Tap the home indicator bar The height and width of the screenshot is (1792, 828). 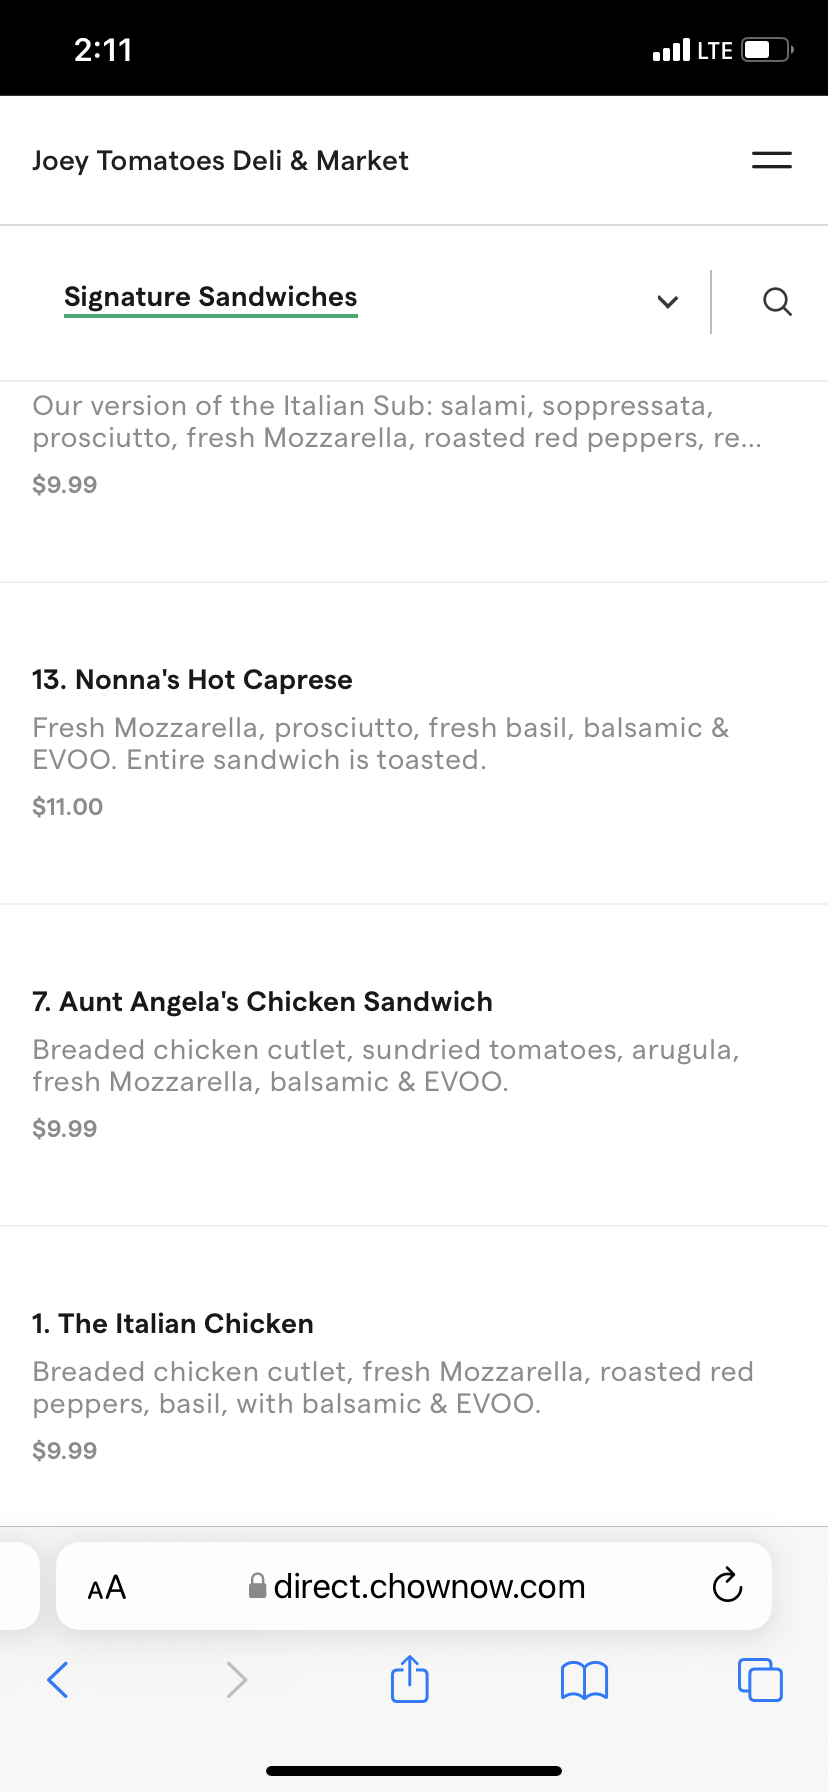click(414, 1770)
